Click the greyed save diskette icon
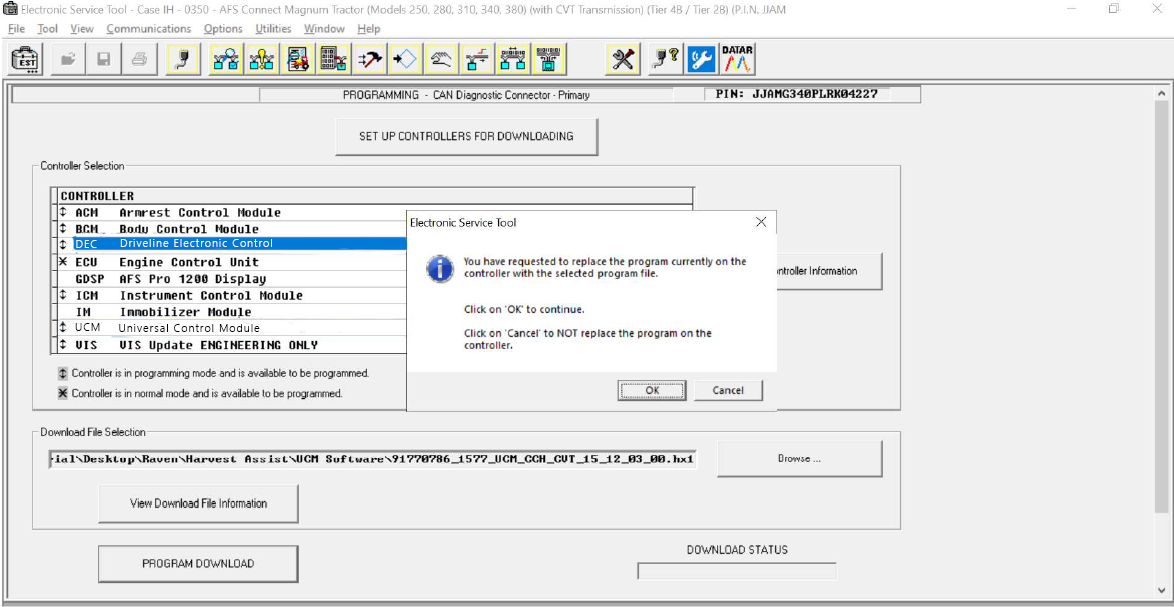 [x=104, y=59]
